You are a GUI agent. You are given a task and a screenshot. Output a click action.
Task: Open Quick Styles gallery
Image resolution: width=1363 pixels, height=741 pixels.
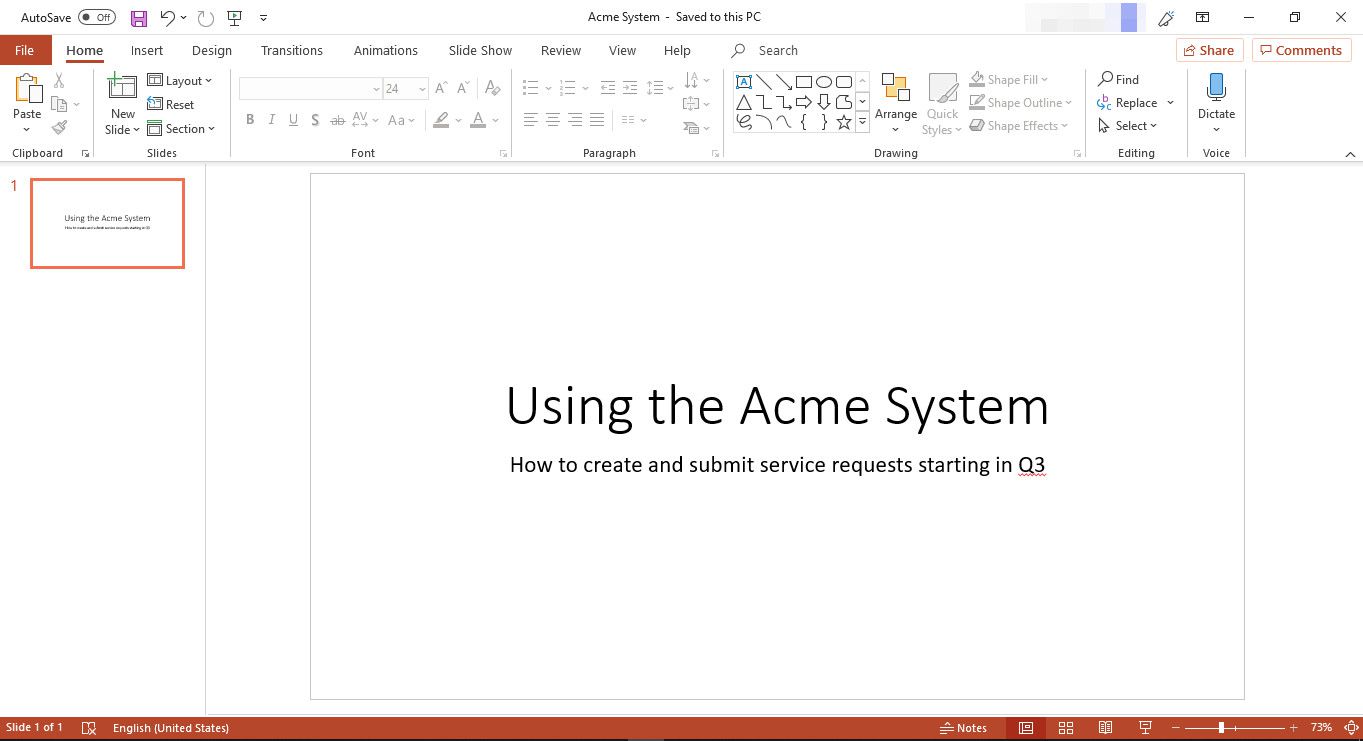click(942, 103)
